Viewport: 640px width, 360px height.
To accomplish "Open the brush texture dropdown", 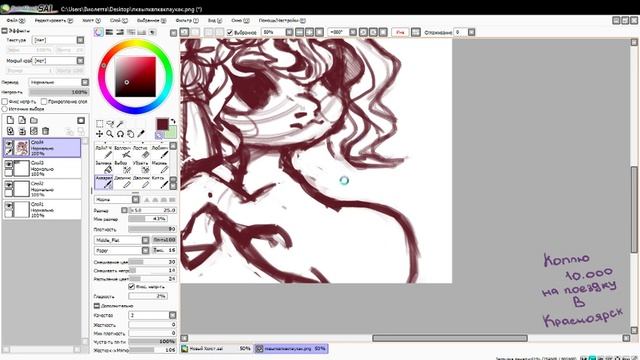I will click(145, 250).
